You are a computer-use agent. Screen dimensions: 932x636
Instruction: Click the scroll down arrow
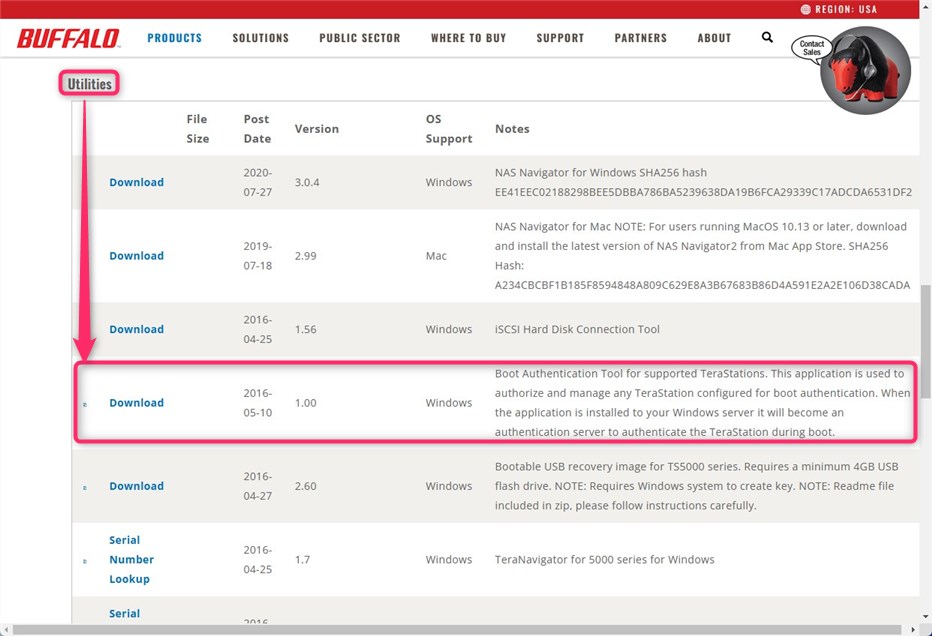point(925,616)
